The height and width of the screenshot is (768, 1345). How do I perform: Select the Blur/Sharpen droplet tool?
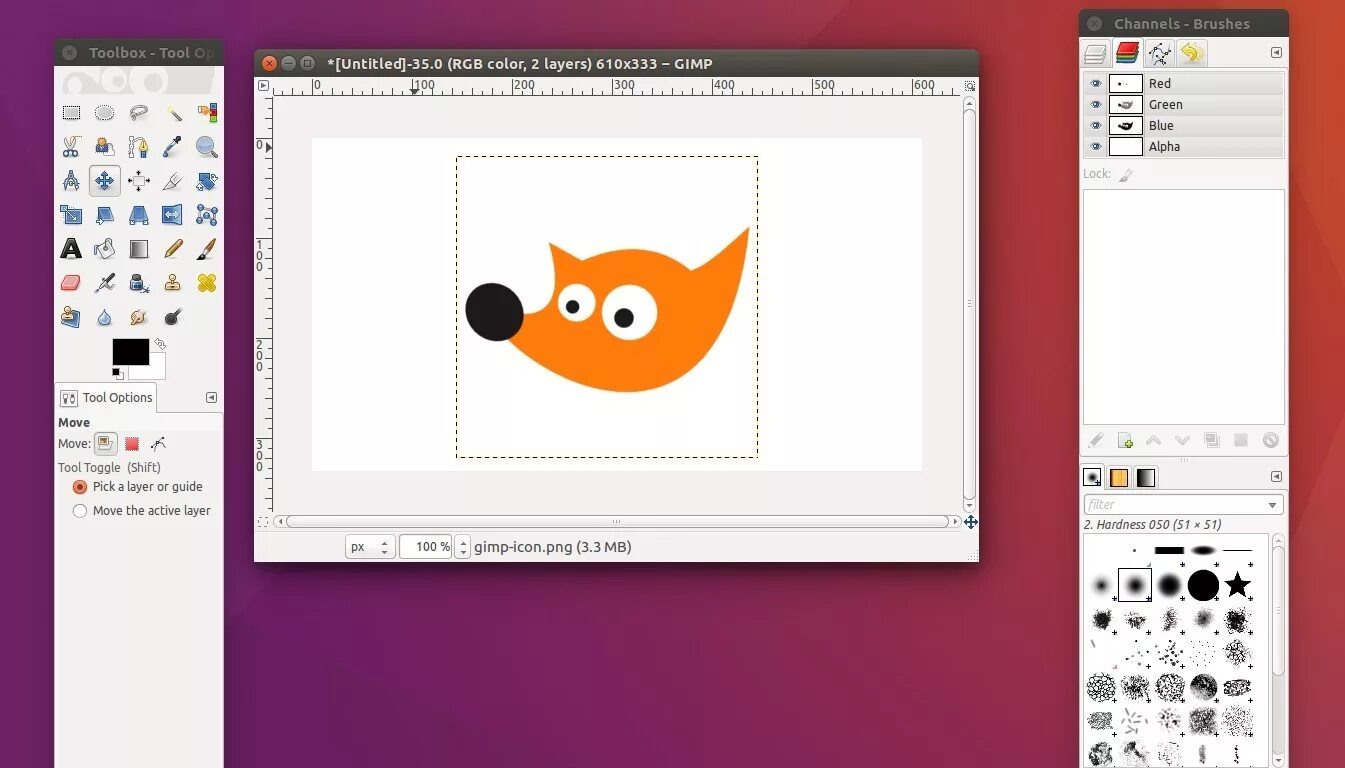(x=104, y=317)
